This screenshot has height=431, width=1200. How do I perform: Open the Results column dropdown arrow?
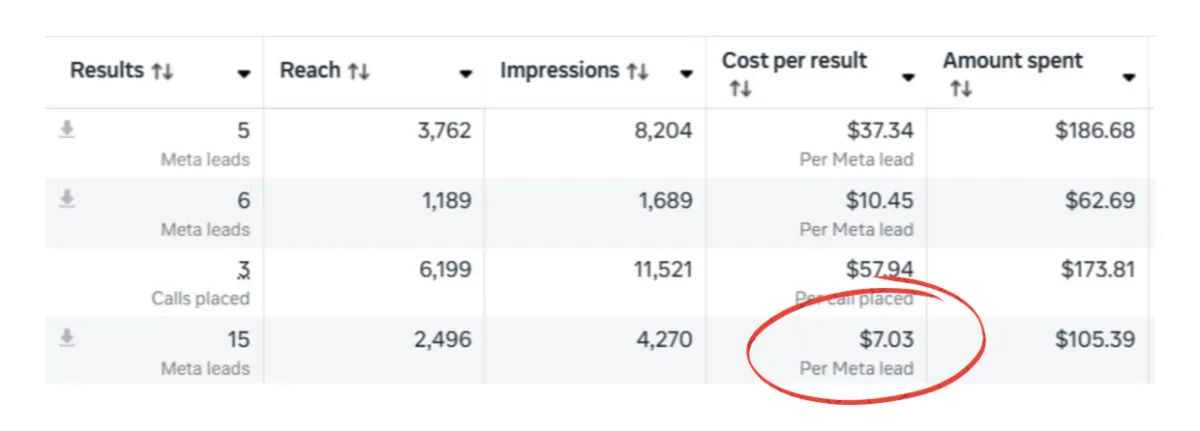(x=244, y=74)
